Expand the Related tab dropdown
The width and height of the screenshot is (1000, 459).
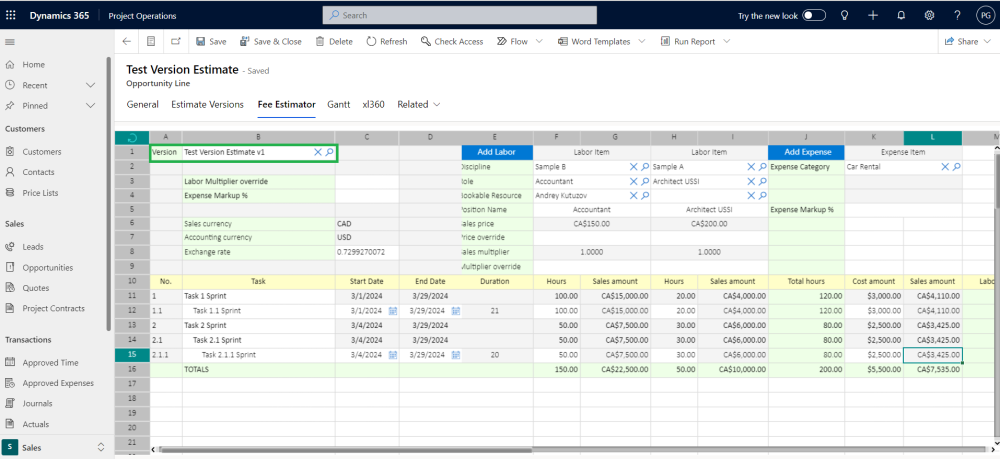[419, 104]
